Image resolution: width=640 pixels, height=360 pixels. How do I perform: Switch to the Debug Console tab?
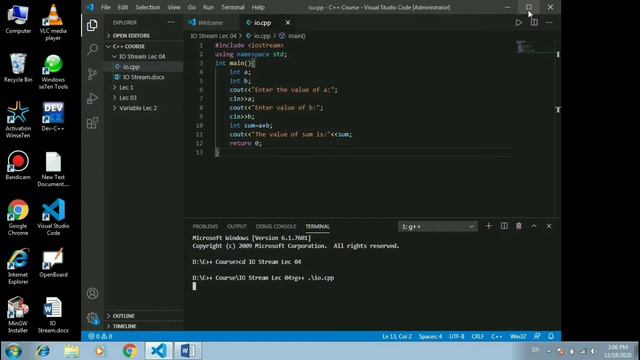[276, 227]
